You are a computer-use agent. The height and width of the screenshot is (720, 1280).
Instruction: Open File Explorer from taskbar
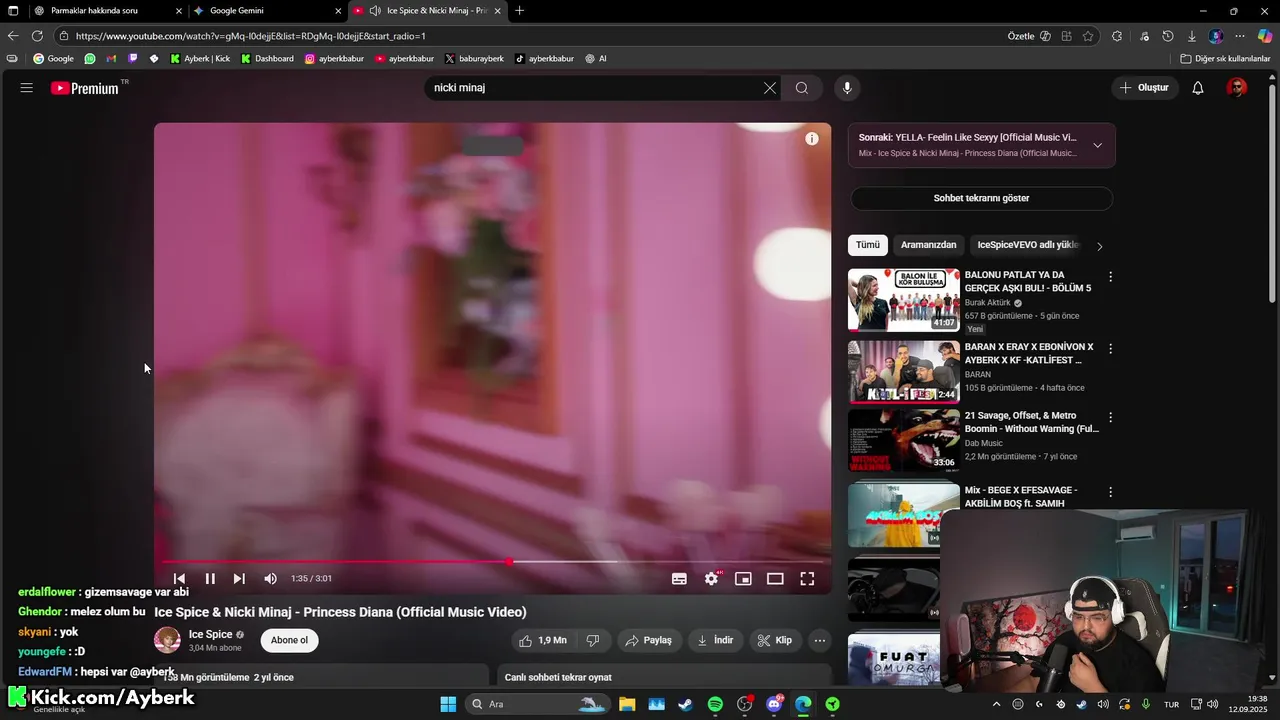click(627, 704)
